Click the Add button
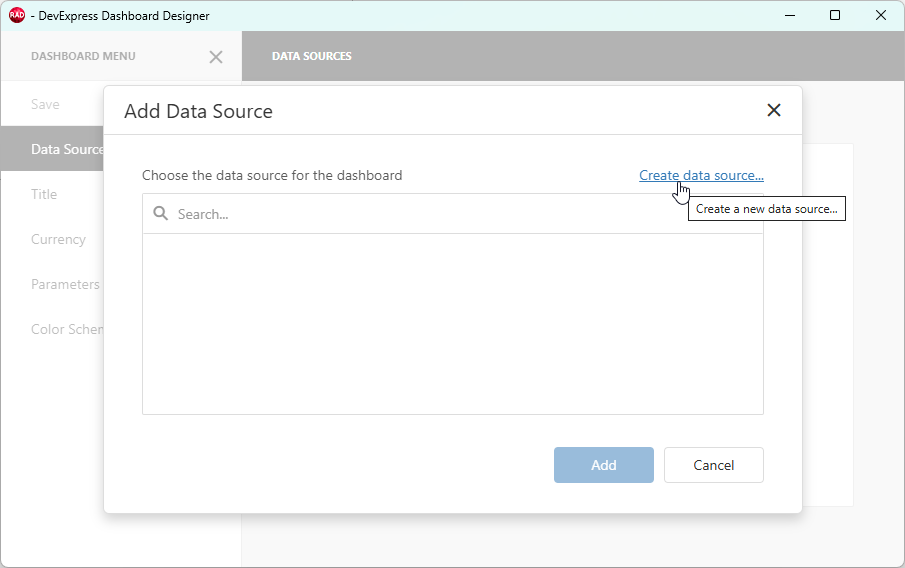This screenshot has width=905, height=568. click(x=604, y=465)
